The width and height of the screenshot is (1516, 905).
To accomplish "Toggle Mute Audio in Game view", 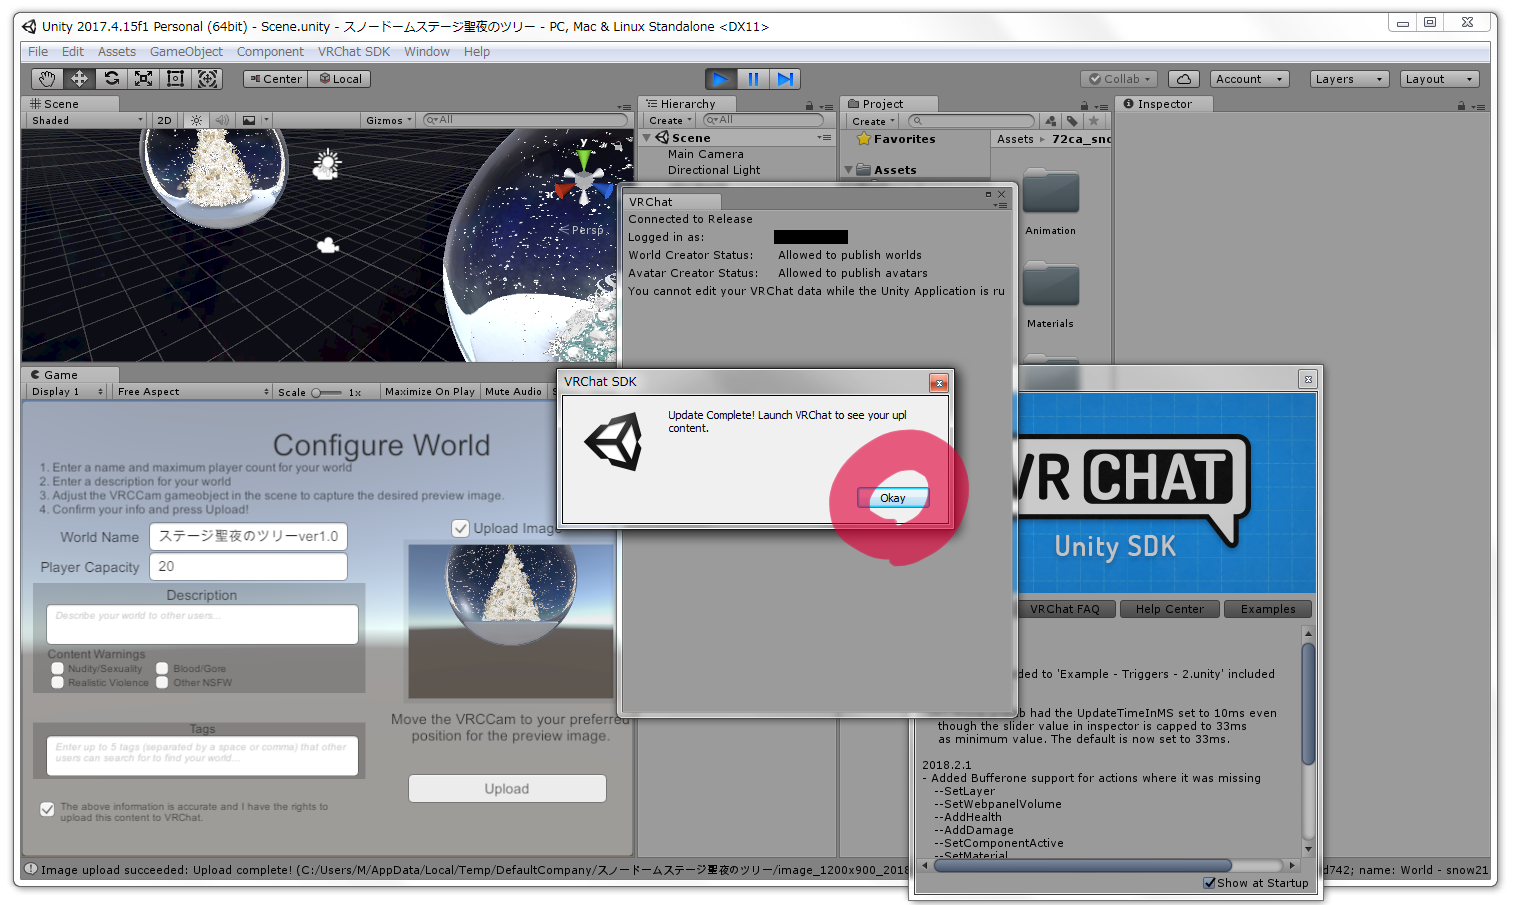I will tap(513, 392).
